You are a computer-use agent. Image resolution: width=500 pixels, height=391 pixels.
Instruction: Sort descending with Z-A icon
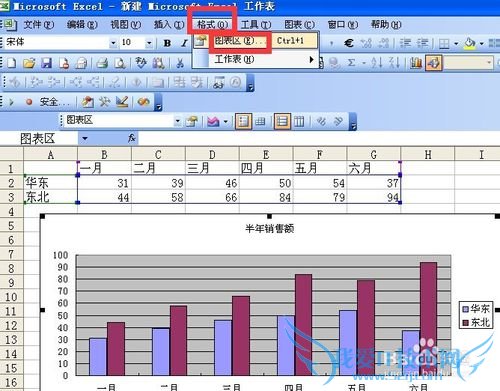(x=394, y=63)
